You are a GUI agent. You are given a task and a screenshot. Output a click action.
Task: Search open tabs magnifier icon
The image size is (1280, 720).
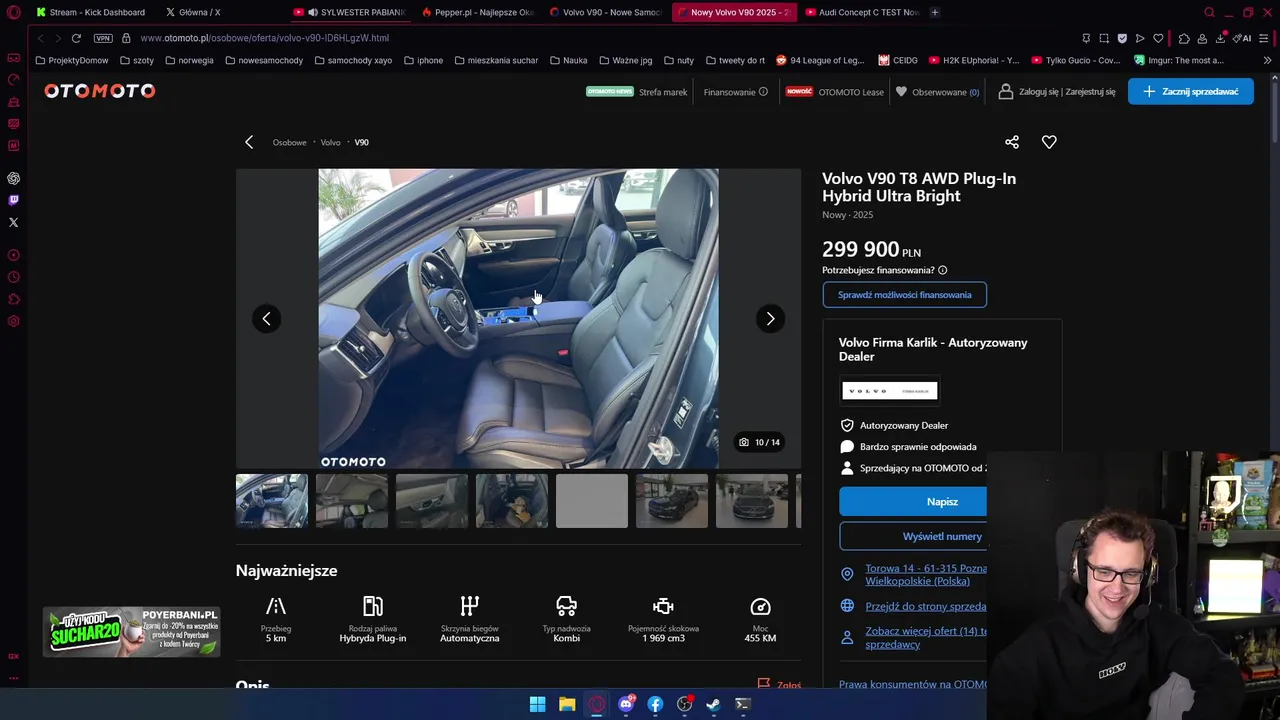coord(1209,12)
